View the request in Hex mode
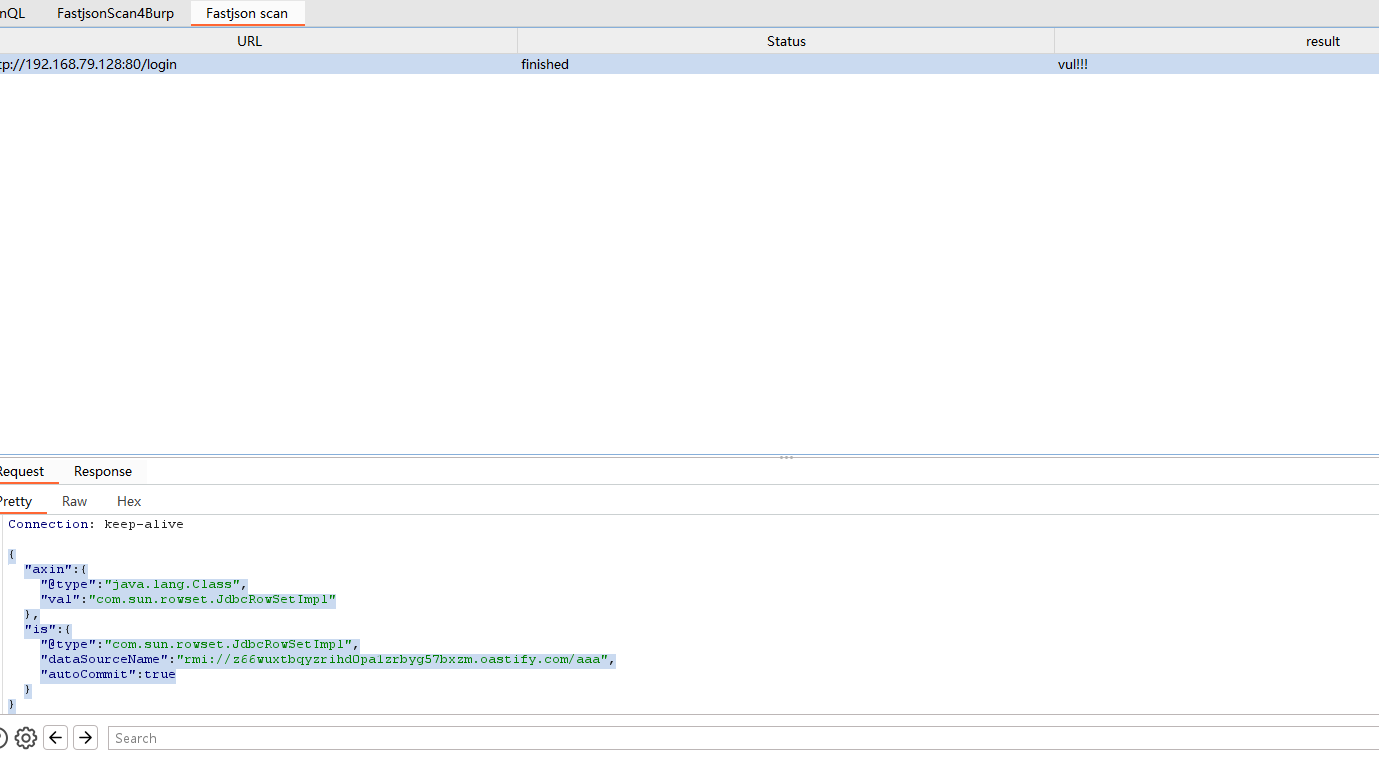1379x758 pixels. (128, 501)
